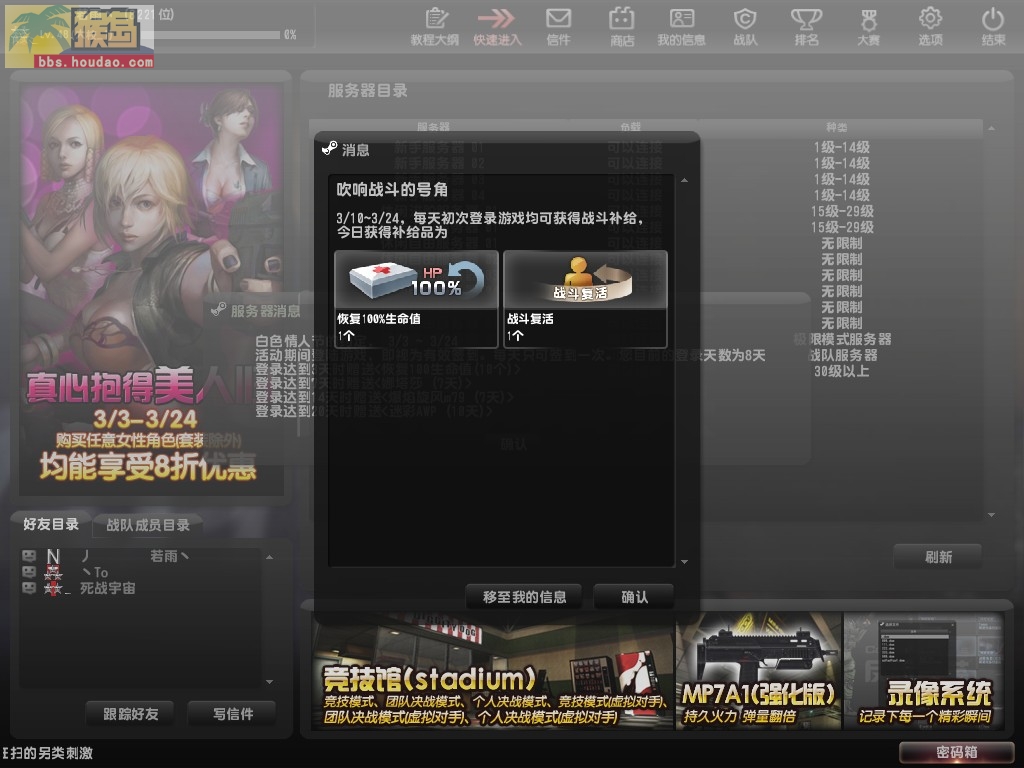Click 移至我的信息 button in the message dialog

pos(524,597)
